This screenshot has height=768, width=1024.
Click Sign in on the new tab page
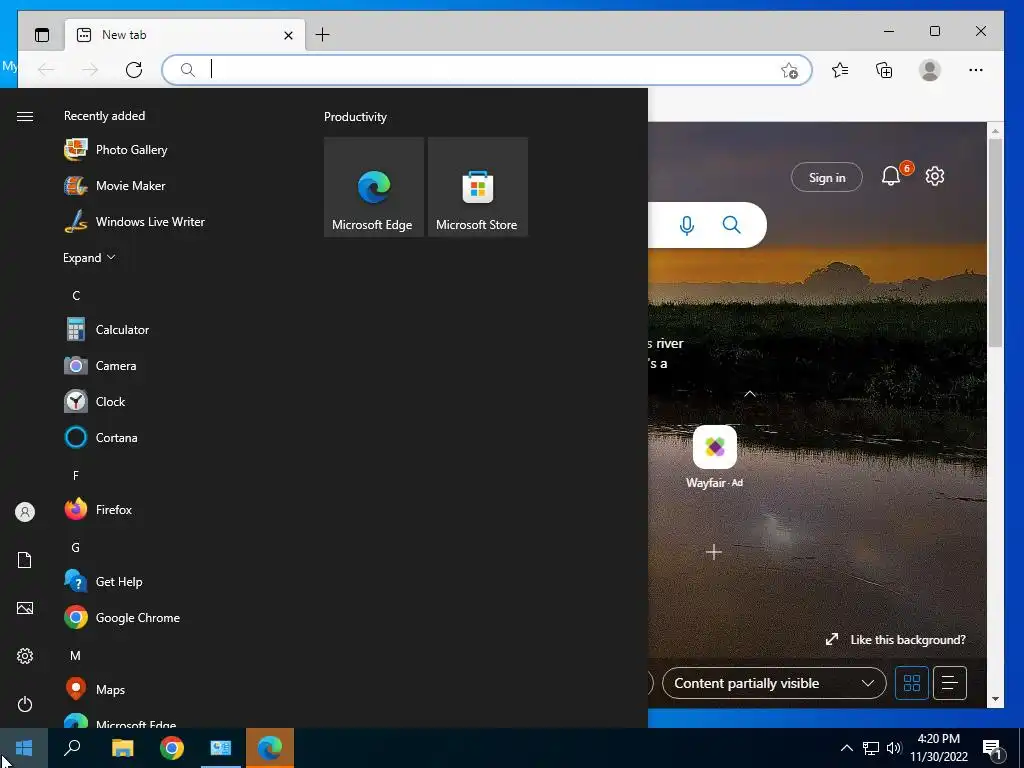tap(827, 177)
